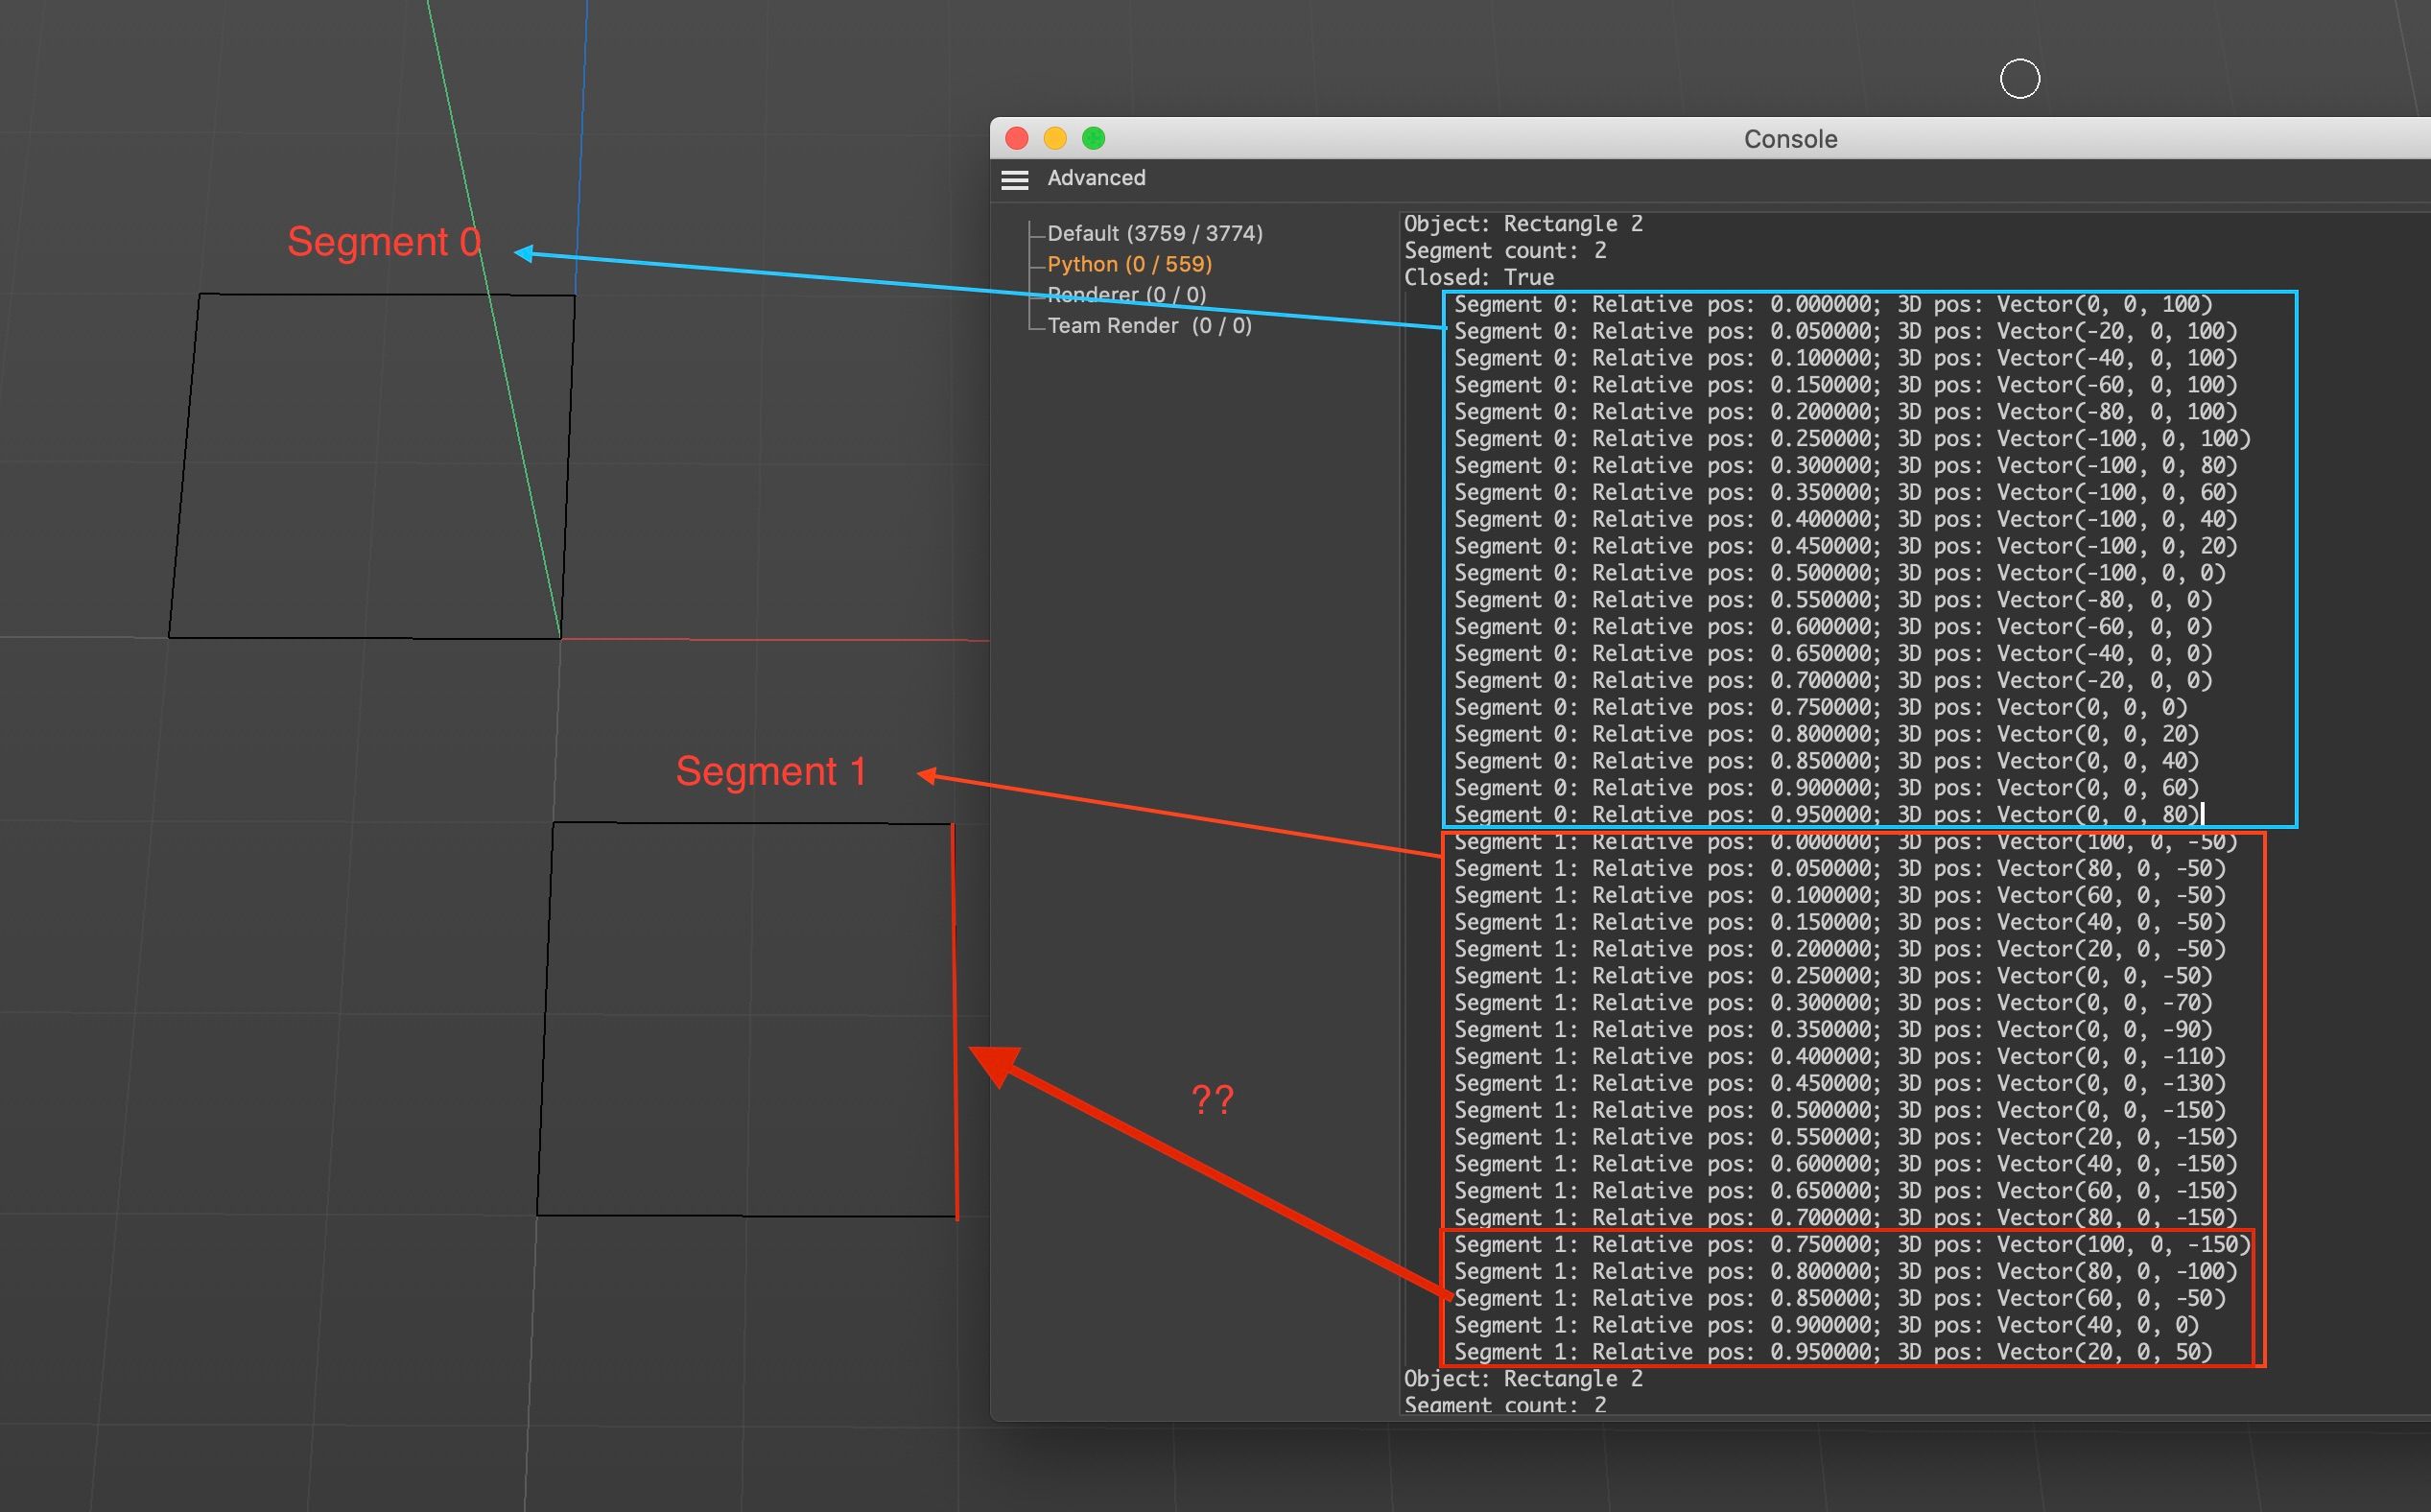Click the red '??' annotation text
This screenshot has width=2431, height=1512.
tap(1212, 1100)
